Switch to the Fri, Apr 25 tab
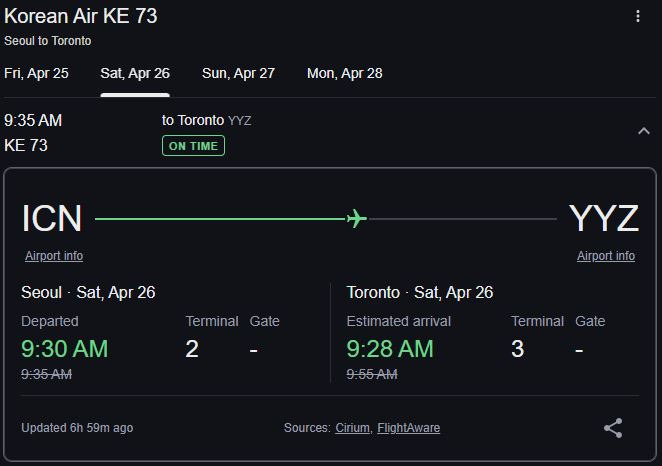This screenshot has width=662, height=466. coord(36,73)
